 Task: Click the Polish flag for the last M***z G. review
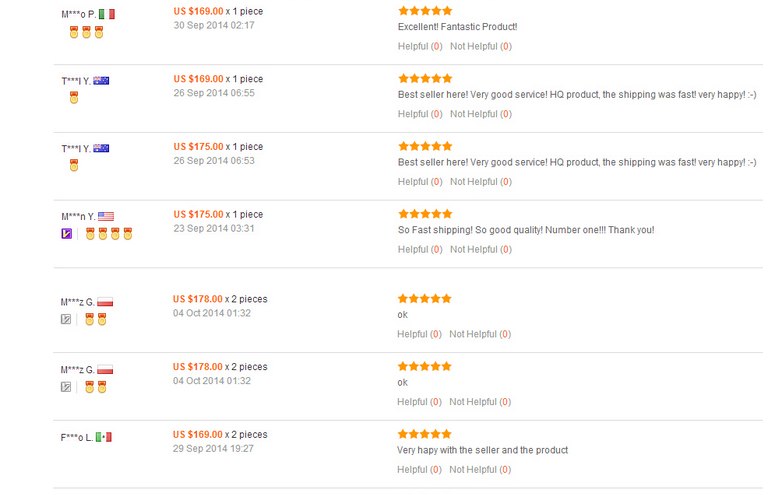105,369
